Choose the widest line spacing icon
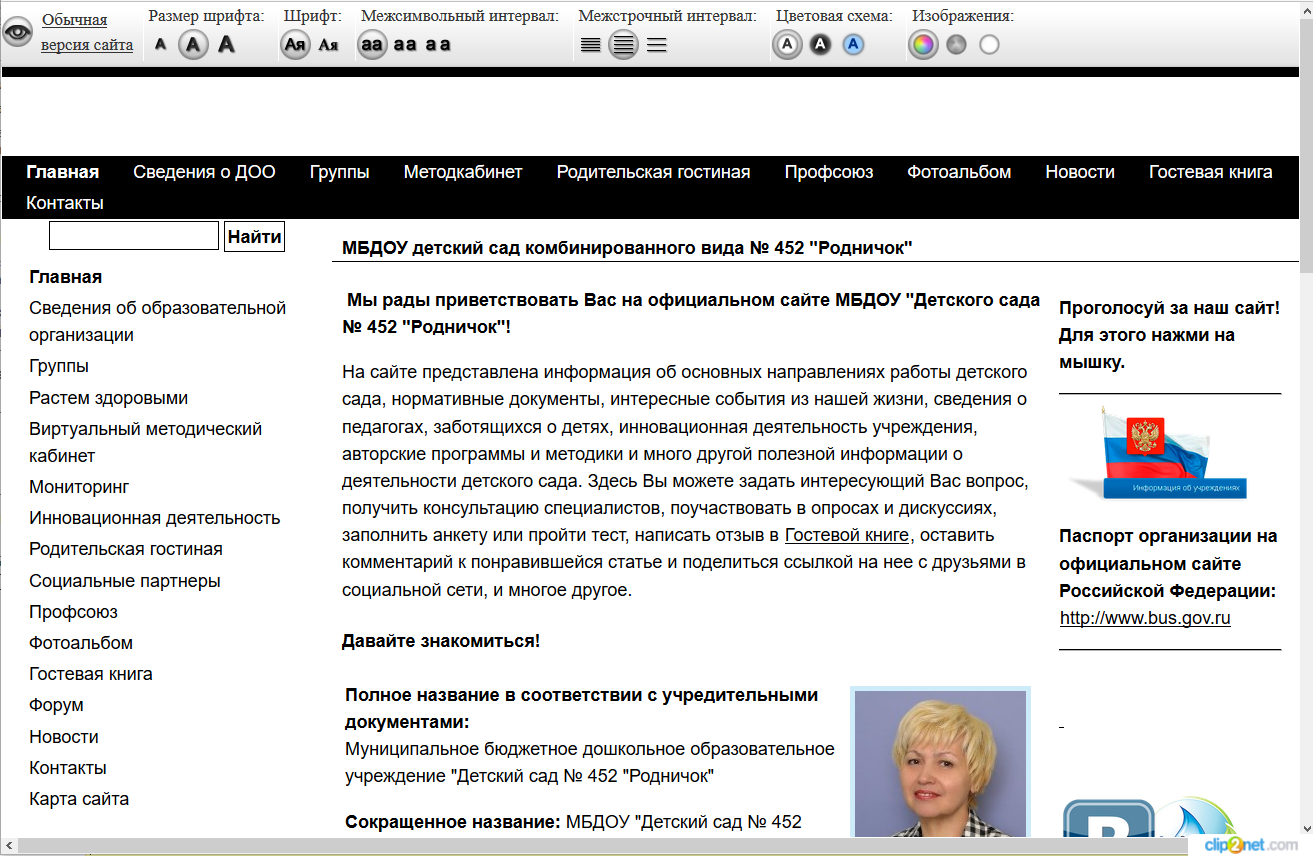 656,44
